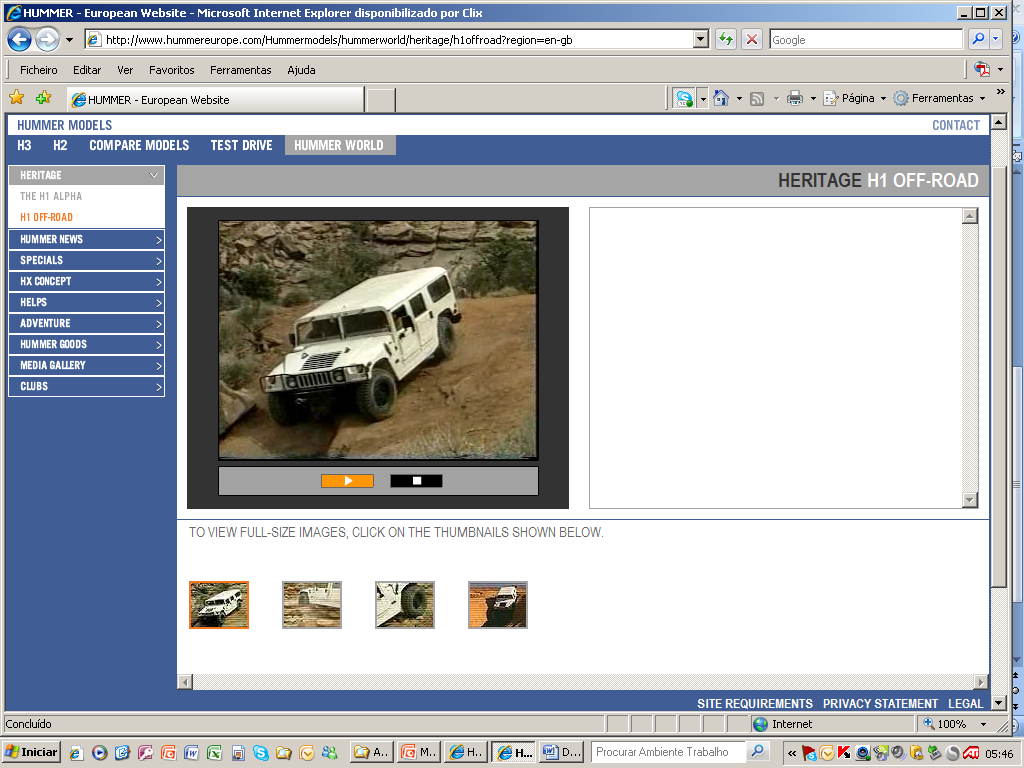This screenshot has height=768, width=1024.
Task: Open a new blank browser tab
Action: coord(381,100)
